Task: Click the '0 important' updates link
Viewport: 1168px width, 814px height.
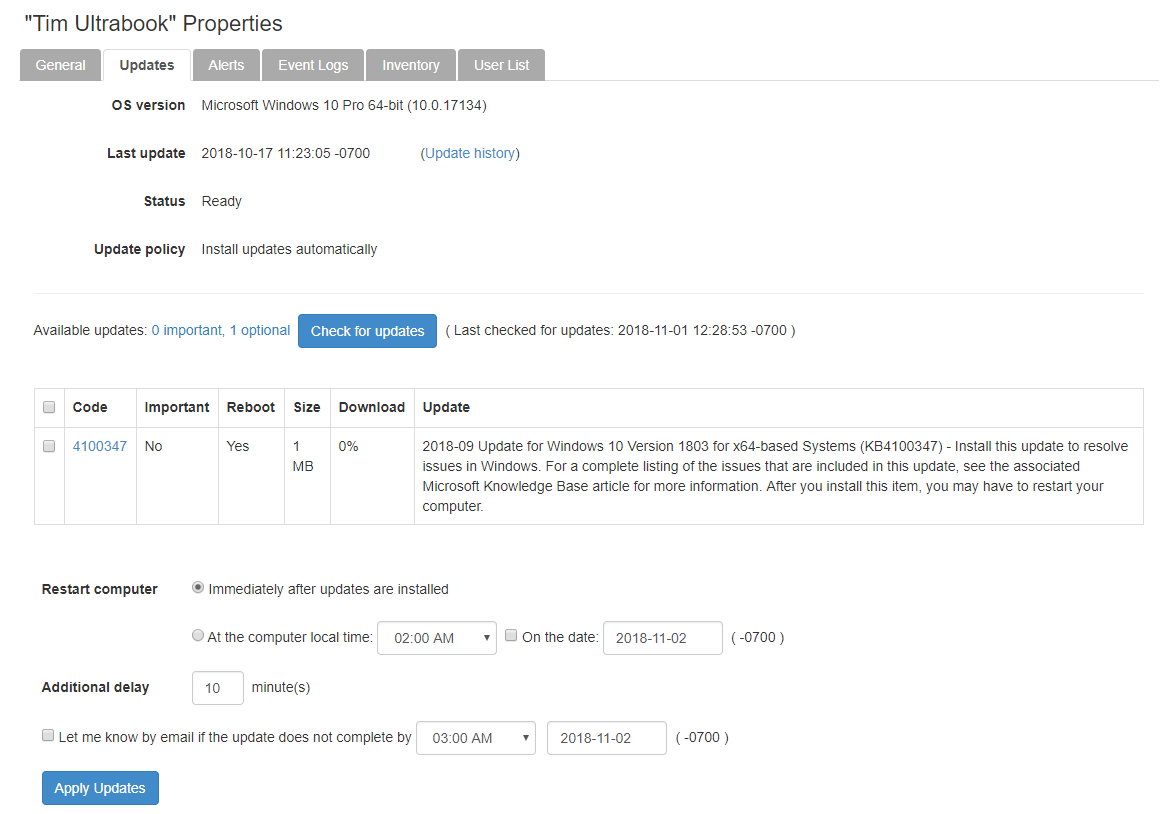Action: (x=188, y=331)
